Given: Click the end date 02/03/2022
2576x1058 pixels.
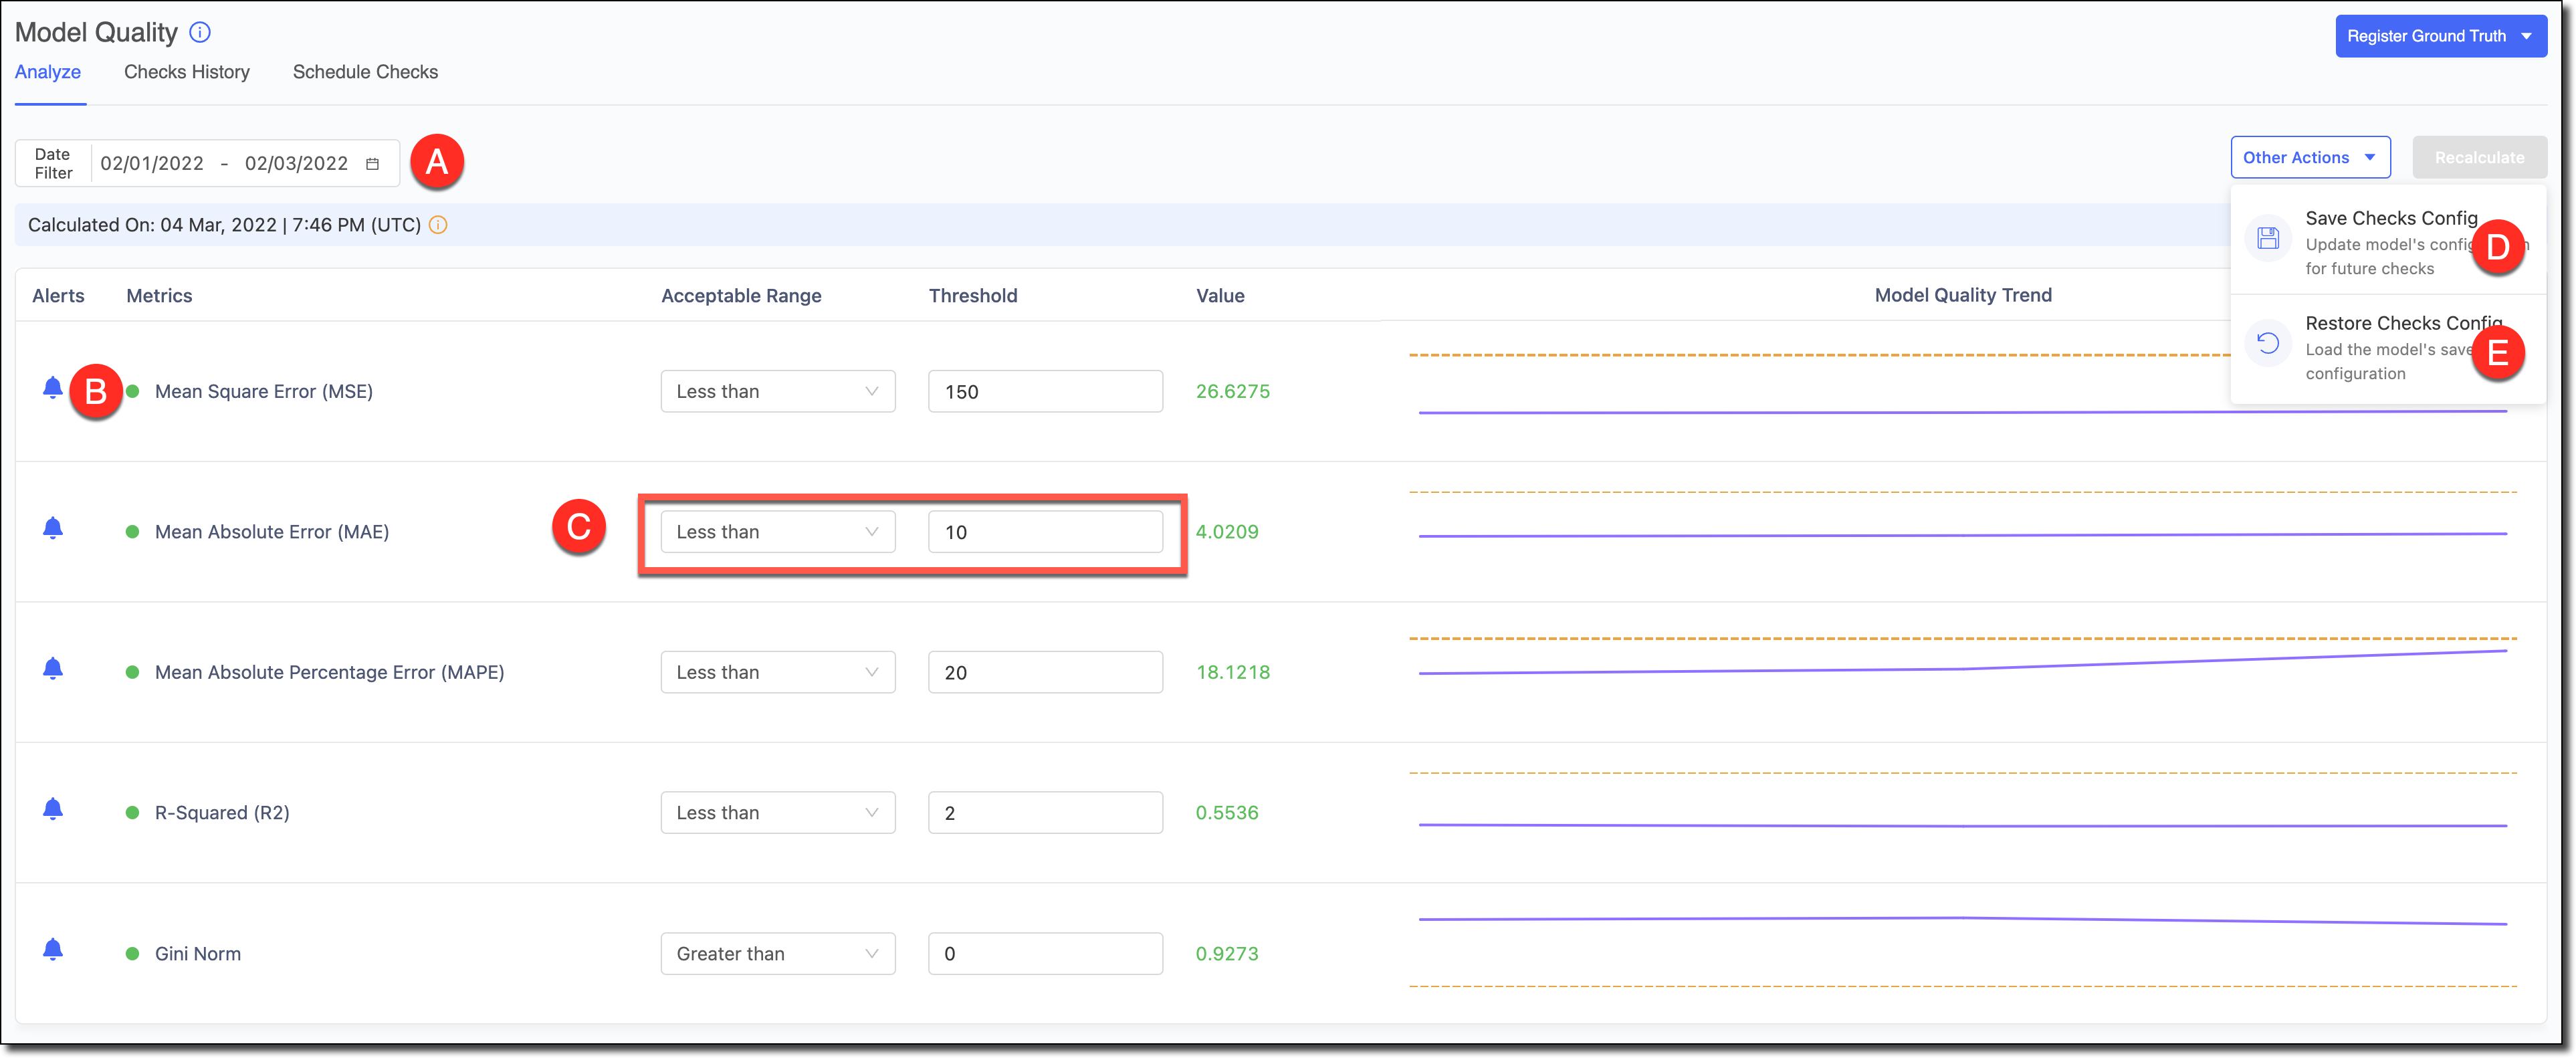Looking at the screenshot, I should [296, 163].
